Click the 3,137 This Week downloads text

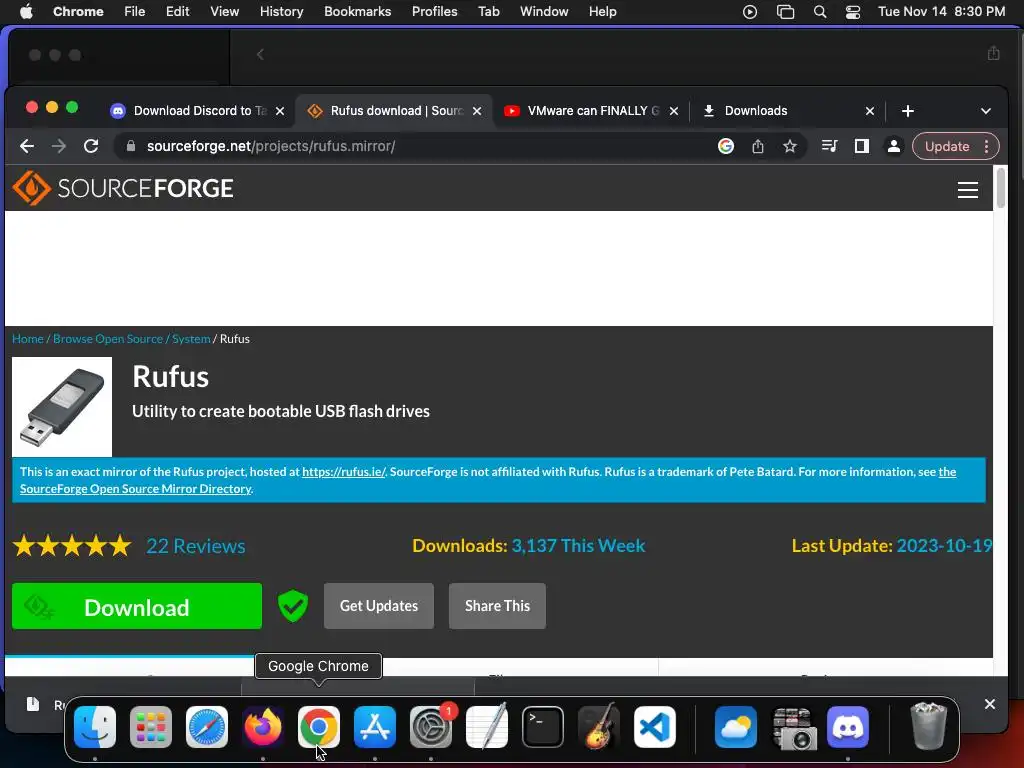pos(578,546)
